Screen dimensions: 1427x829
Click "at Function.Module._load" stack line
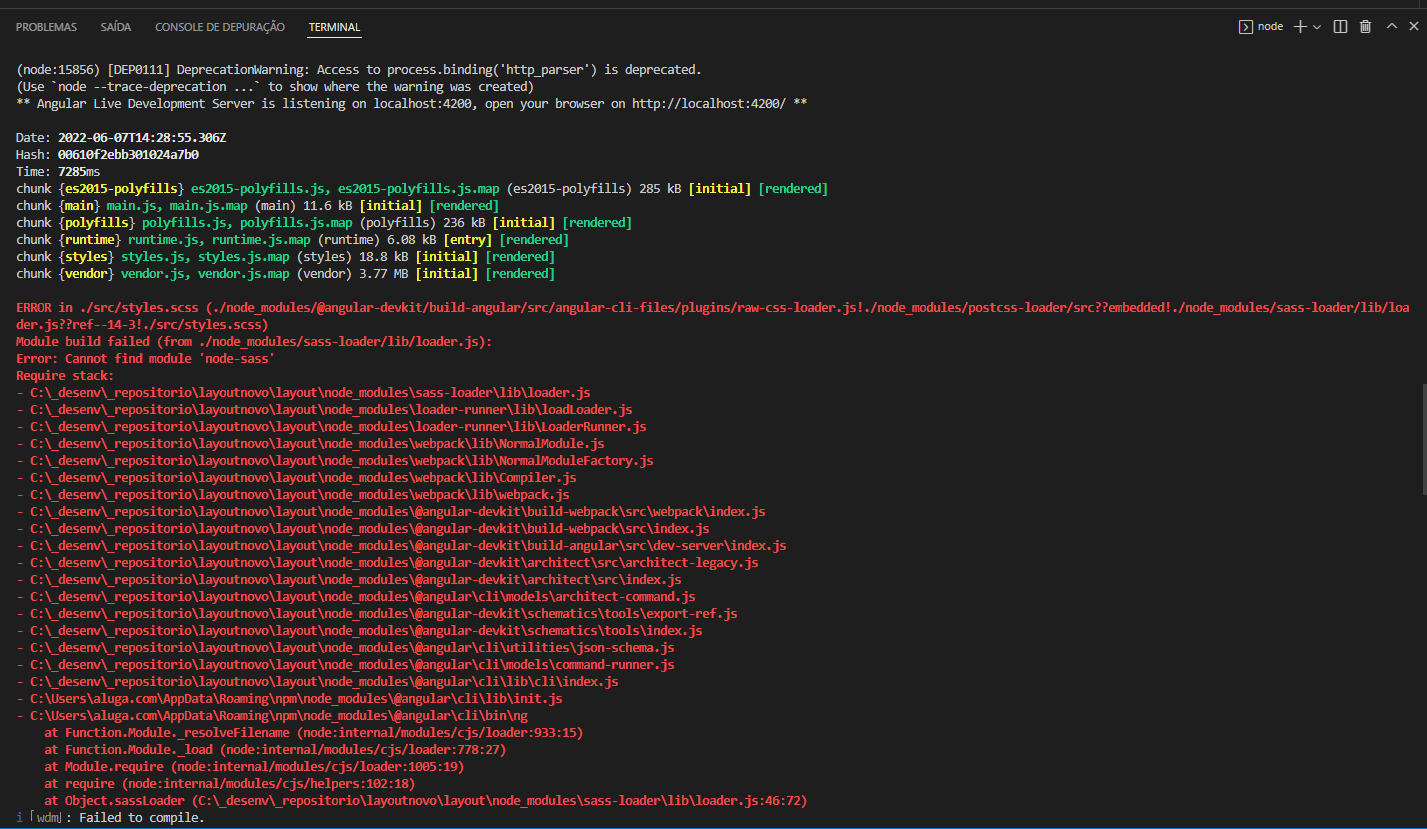(275, 750)
